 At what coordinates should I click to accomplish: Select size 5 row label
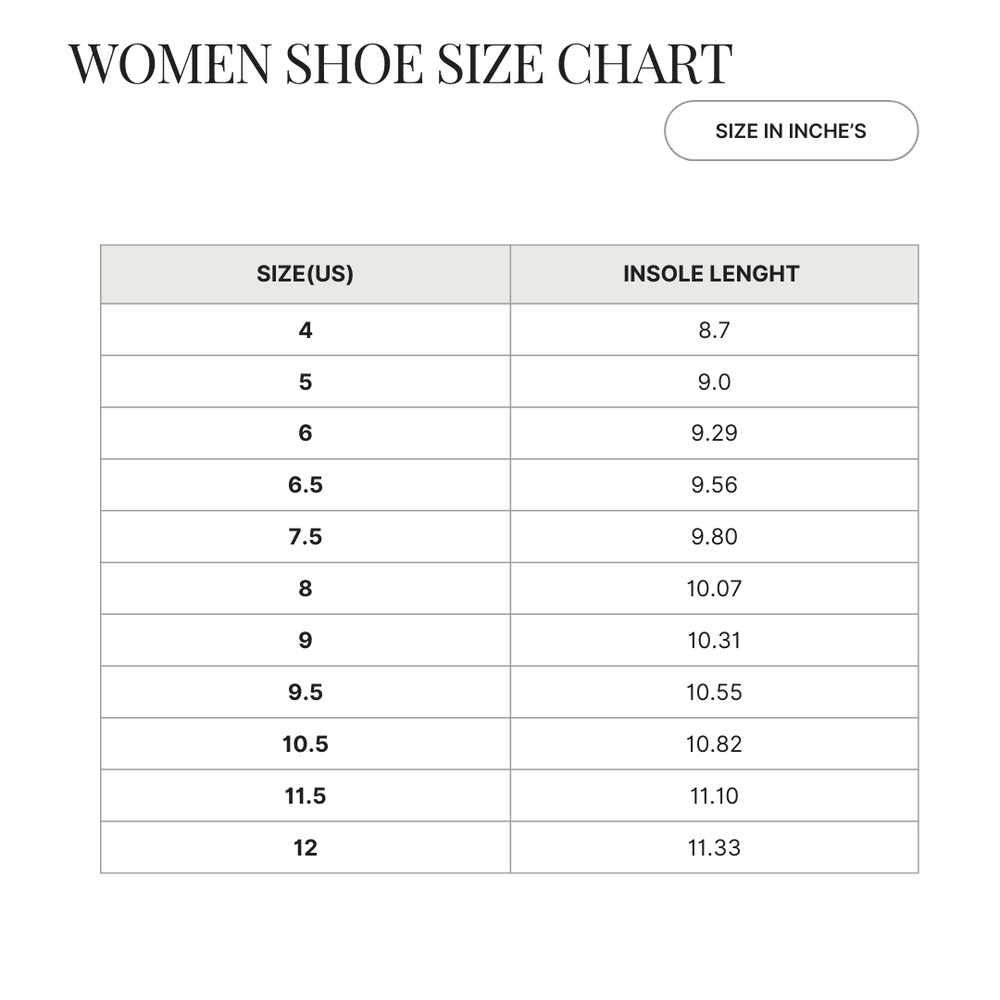tap(305, 382)
